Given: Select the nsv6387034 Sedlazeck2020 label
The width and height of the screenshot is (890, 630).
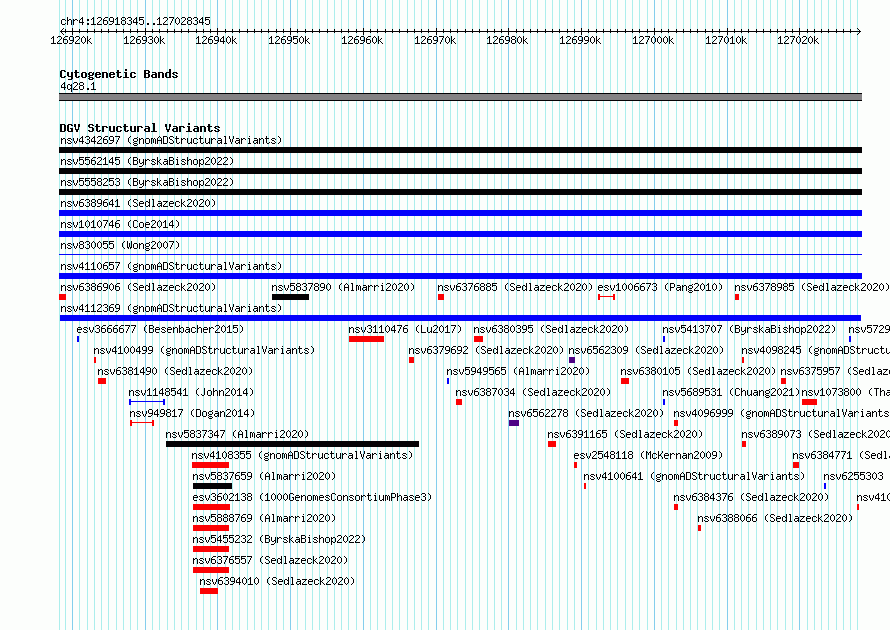Looking at the screenshot, I should pyautogui.click(x=533, y=392).
